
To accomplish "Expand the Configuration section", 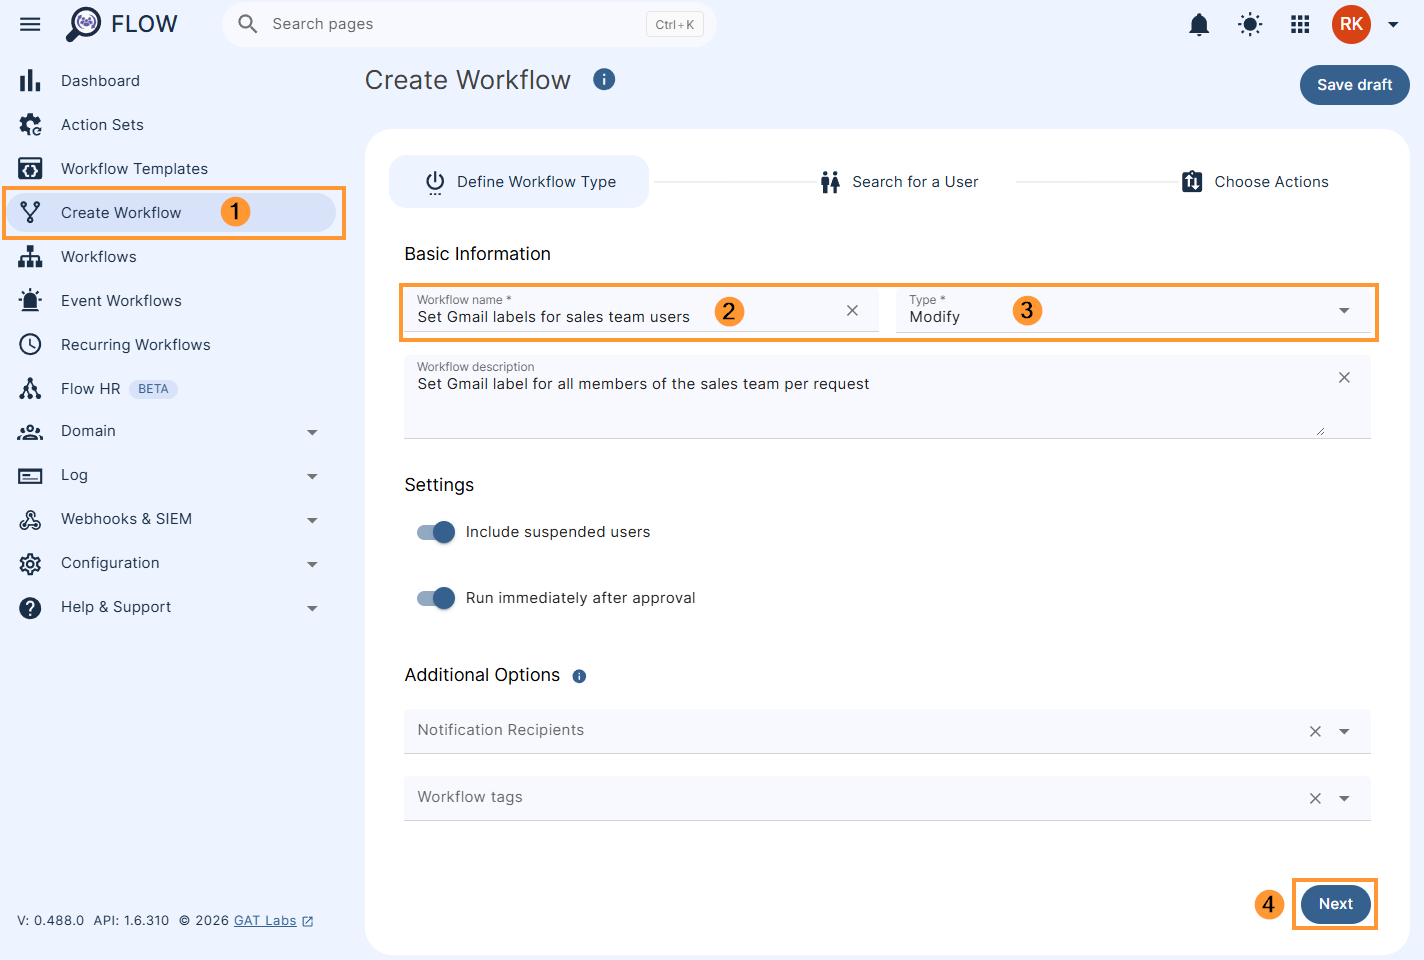I will (312, 564).
